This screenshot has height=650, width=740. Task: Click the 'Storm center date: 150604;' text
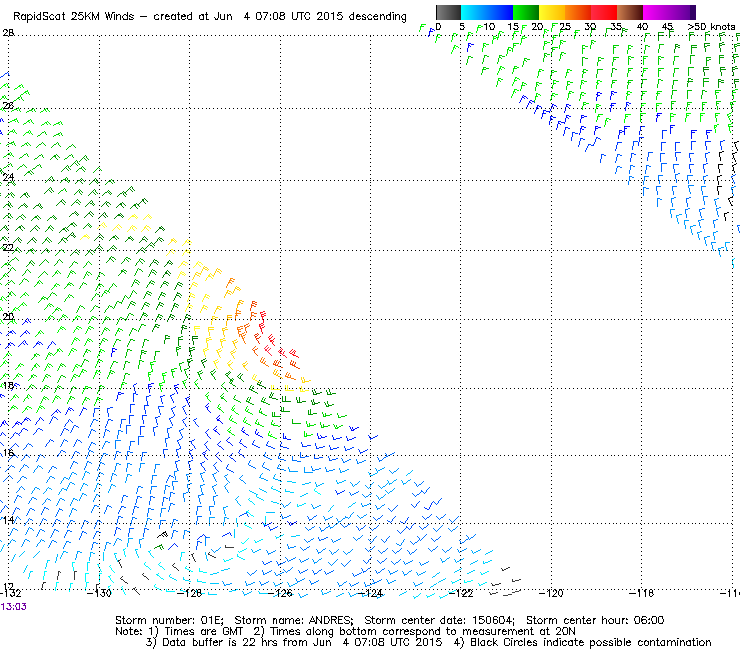click(439, 620)
